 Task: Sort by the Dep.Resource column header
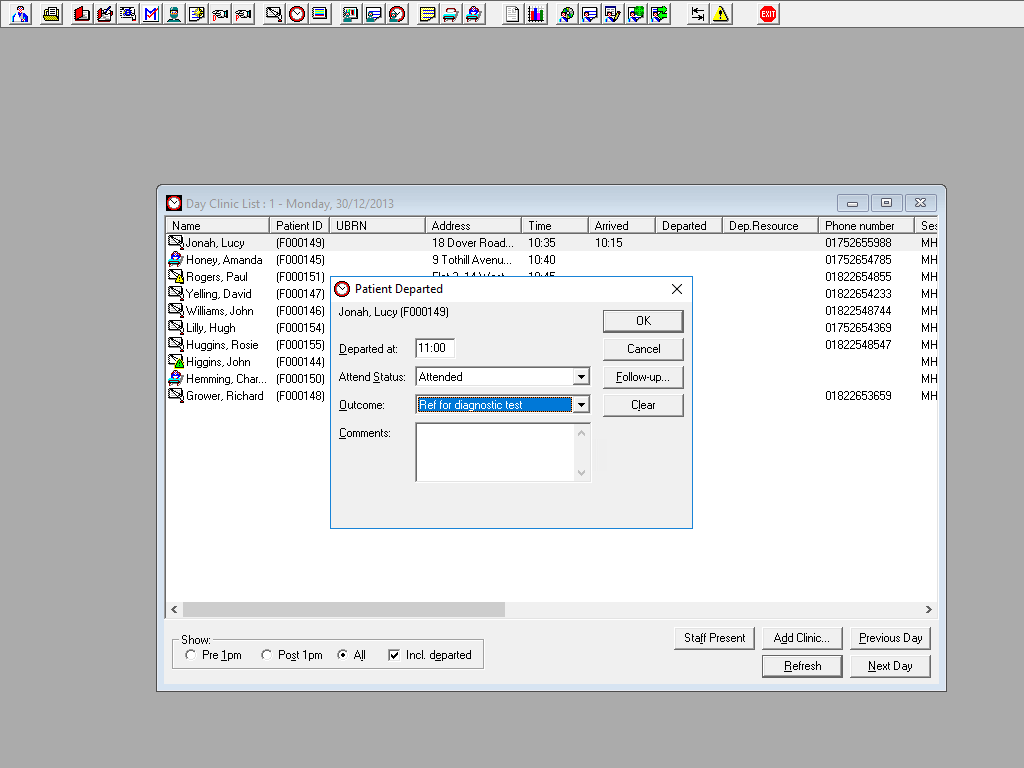[770, 225]
